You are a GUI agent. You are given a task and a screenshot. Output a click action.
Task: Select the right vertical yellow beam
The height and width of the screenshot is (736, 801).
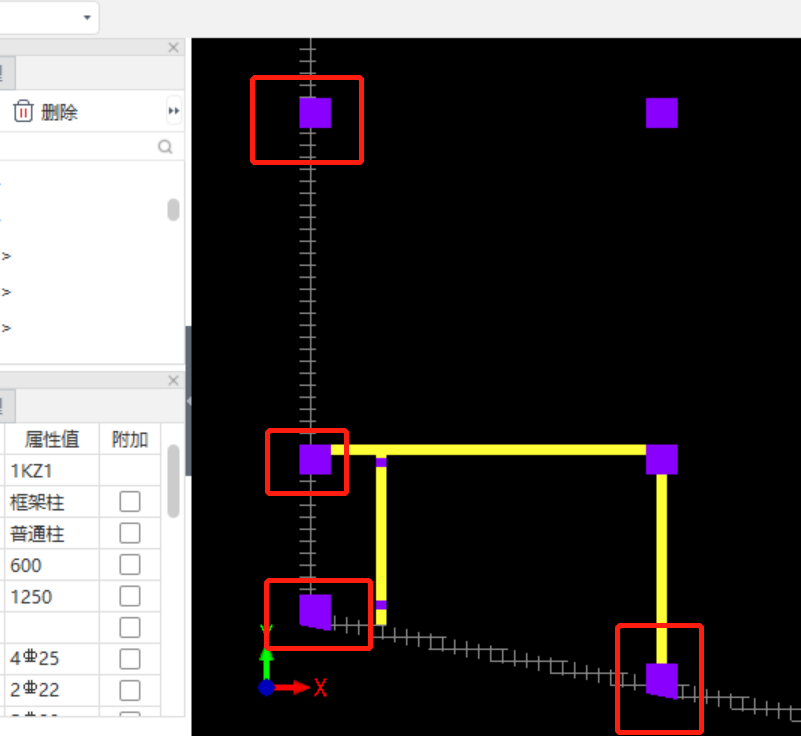[x=662, y=569]
